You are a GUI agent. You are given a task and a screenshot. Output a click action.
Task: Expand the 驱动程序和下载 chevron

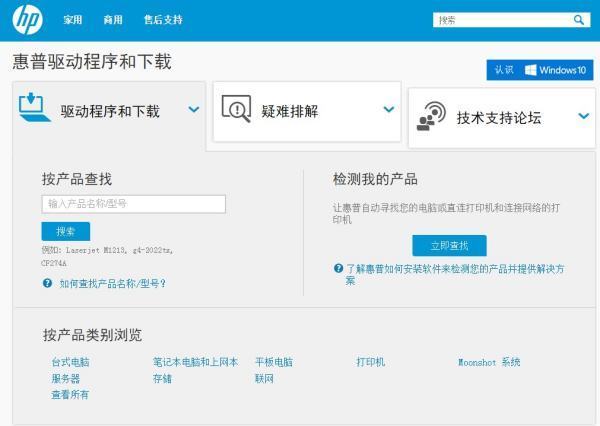click(194, 109)
